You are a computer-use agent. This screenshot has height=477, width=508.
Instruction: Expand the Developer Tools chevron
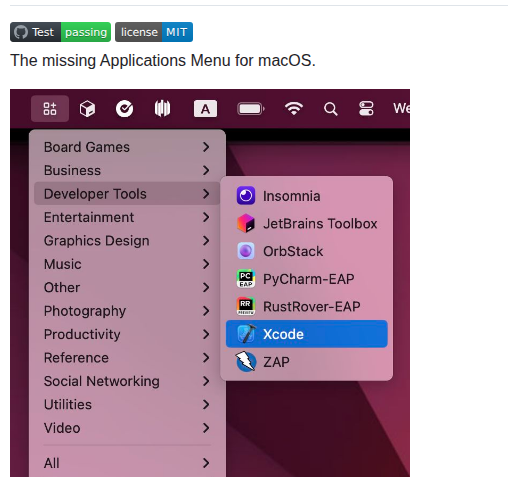pos(206,194)
